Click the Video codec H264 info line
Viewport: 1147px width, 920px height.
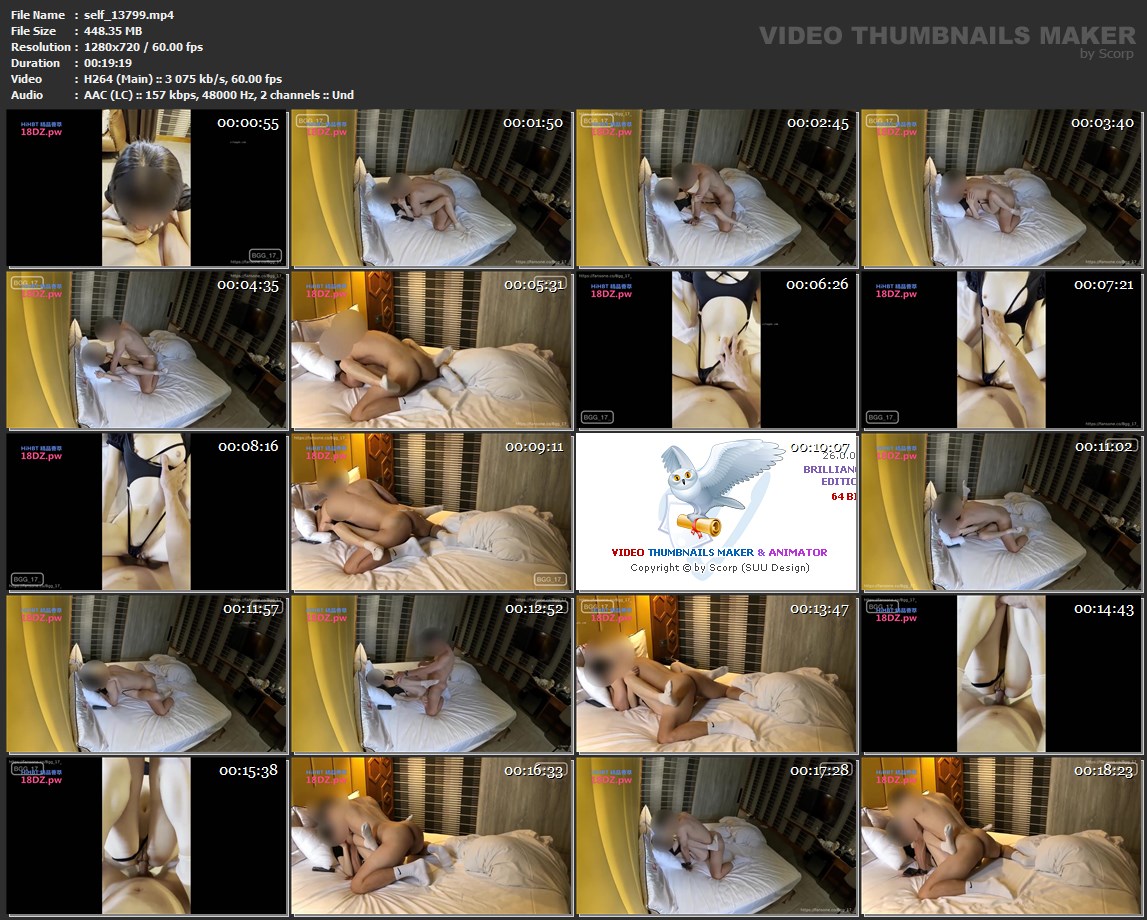coord(182,79)
